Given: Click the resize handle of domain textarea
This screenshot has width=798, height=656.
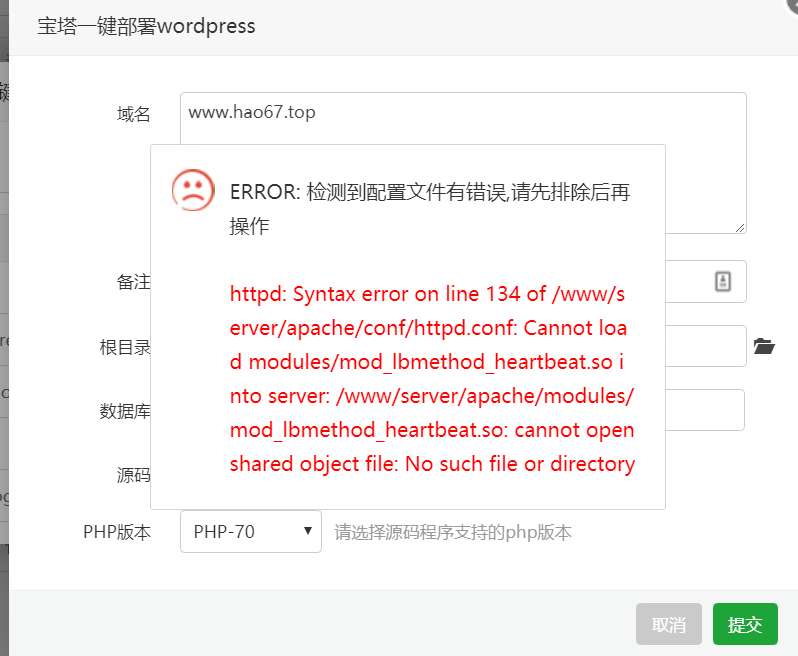Looking at the screenshot, I should [x=740, y=228].
